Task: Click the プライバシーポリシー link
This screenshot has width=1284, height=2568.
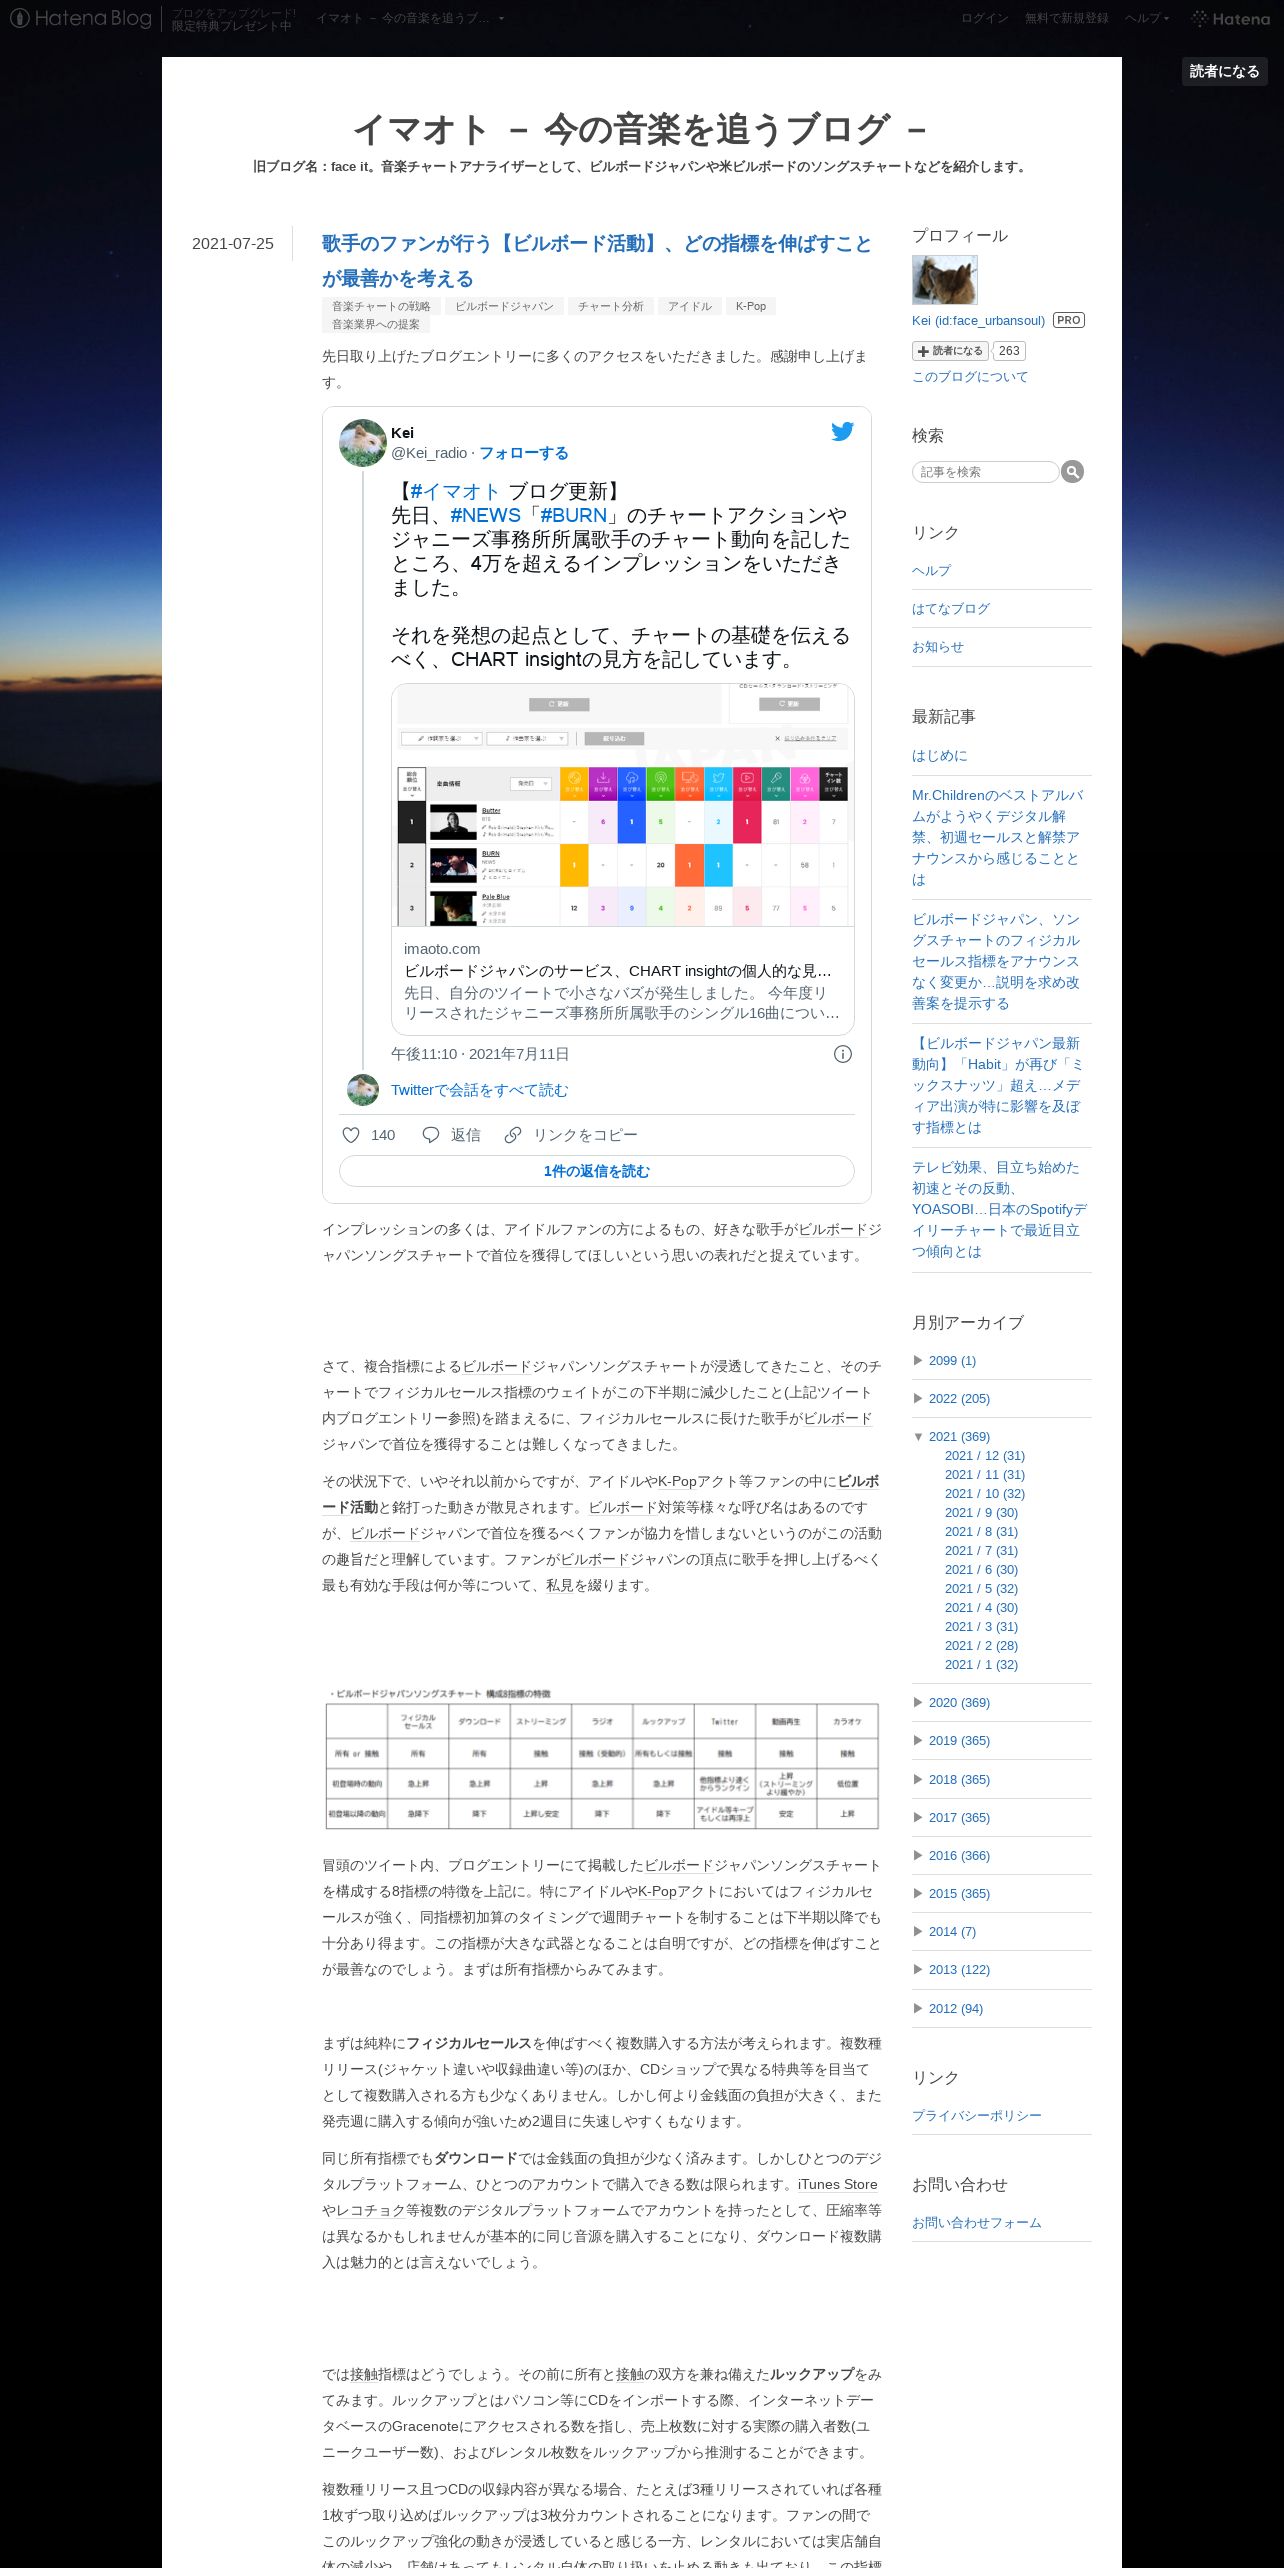Action: pyautogui.click(x=977, y=2115)
